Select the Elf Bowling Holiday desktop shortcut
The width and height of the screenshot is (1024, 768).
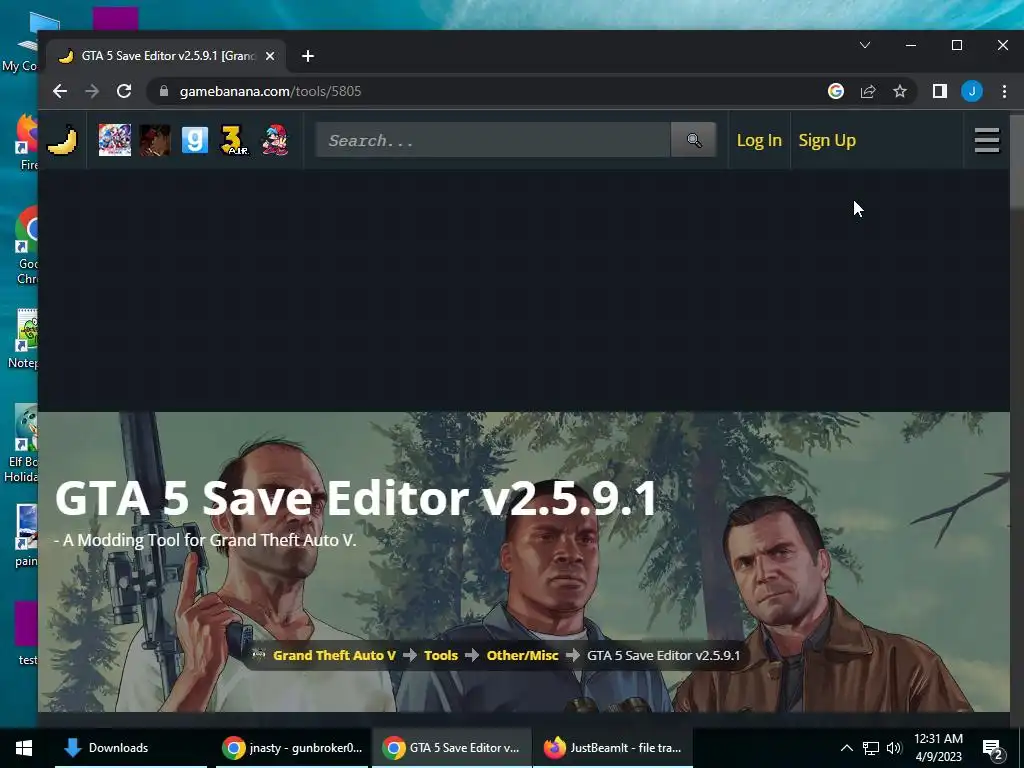click(21, 443)
